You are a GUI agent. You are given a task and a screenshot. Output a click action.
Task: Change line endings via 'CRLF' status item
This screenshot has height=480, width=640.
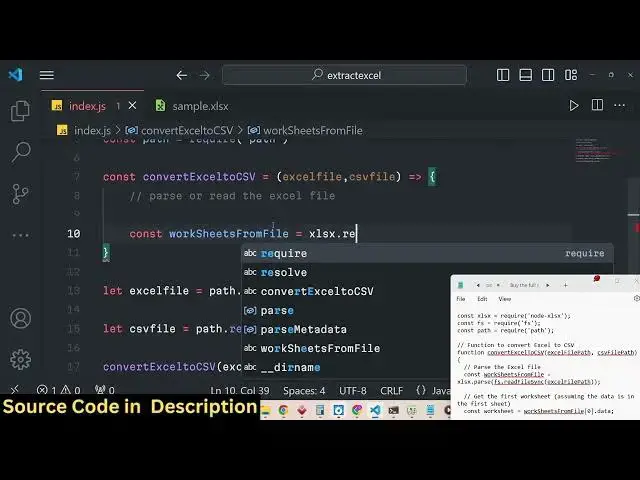point(391,391)
